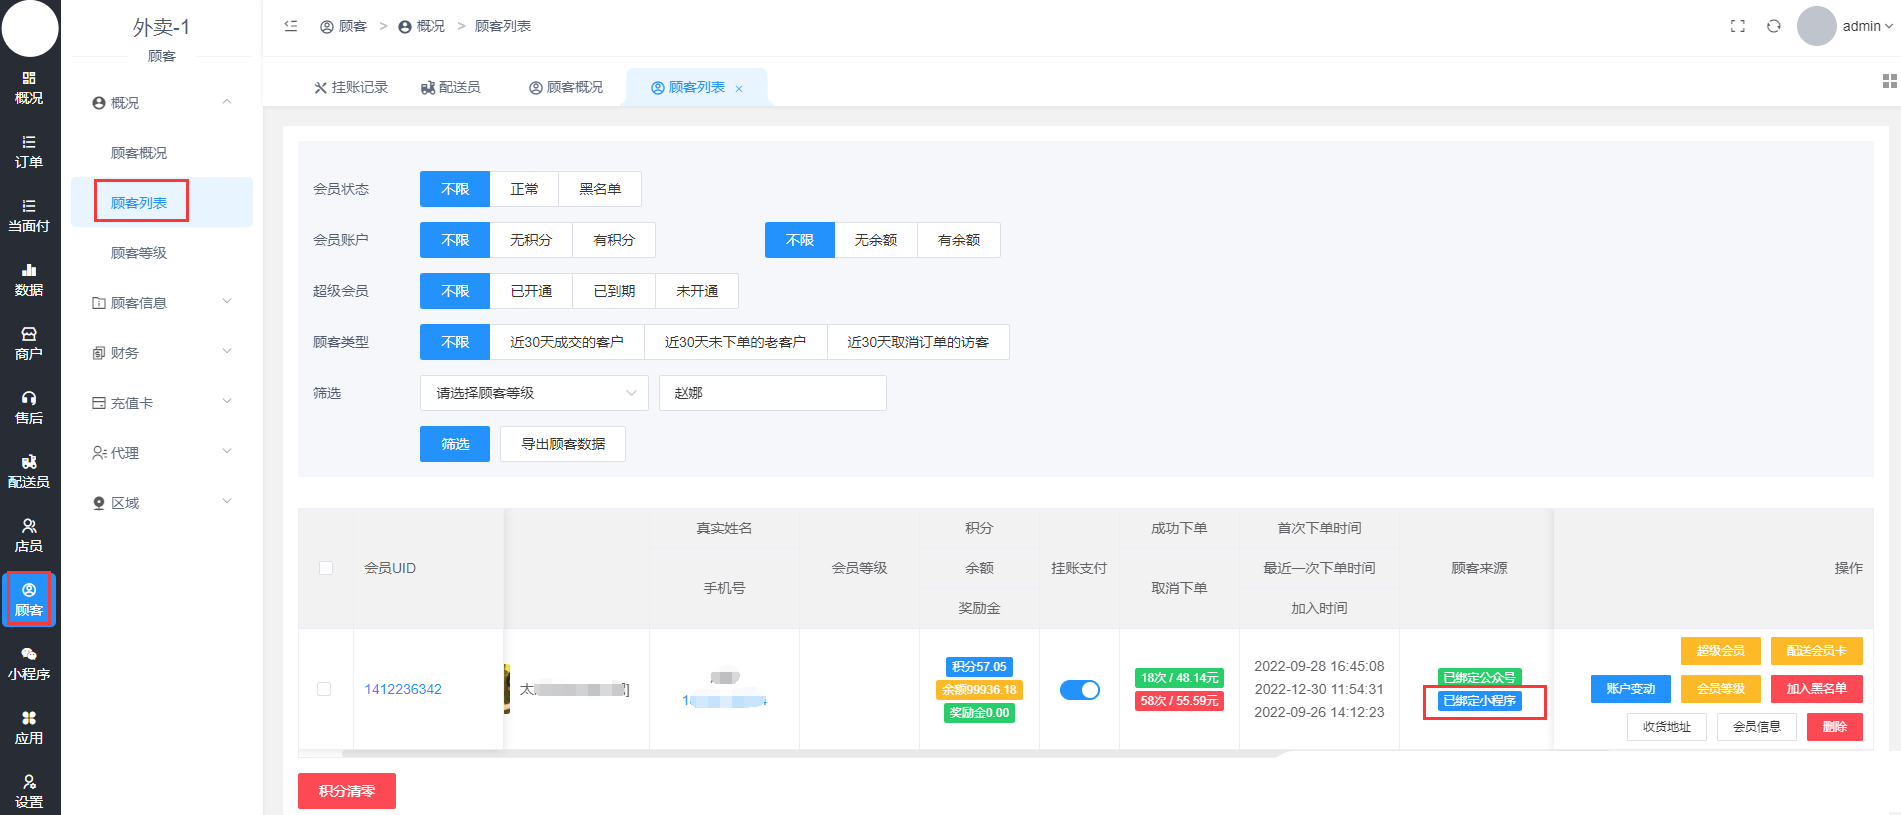
Task: Click the 收货地址 button
Action: [x=1667, y=727]
